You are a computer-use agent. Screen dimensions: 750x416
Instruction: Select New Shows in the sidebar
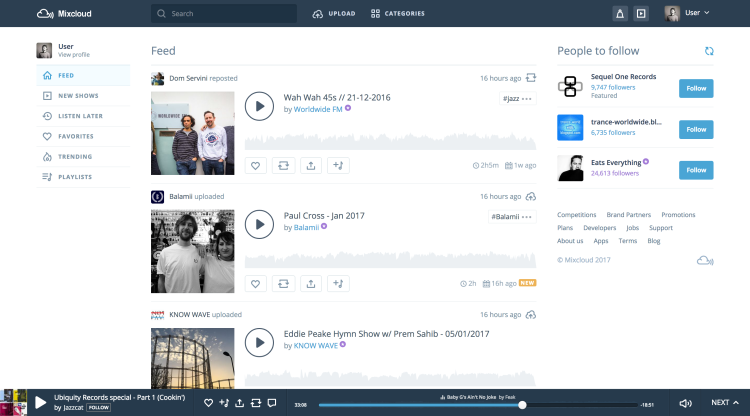83,96
